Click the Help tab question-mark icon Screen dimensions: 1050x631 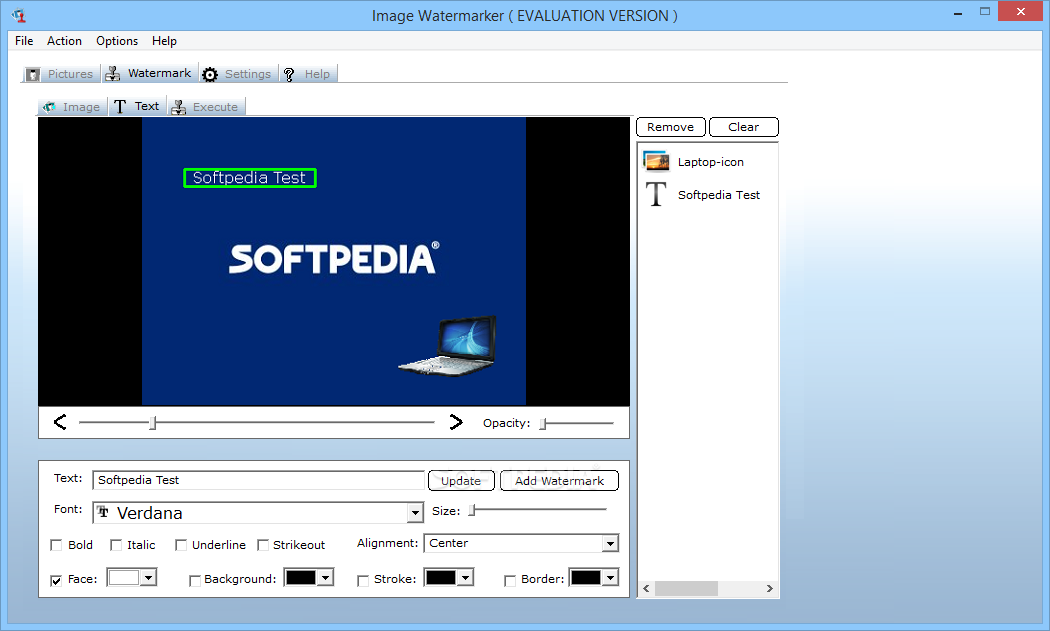[289, 74]
